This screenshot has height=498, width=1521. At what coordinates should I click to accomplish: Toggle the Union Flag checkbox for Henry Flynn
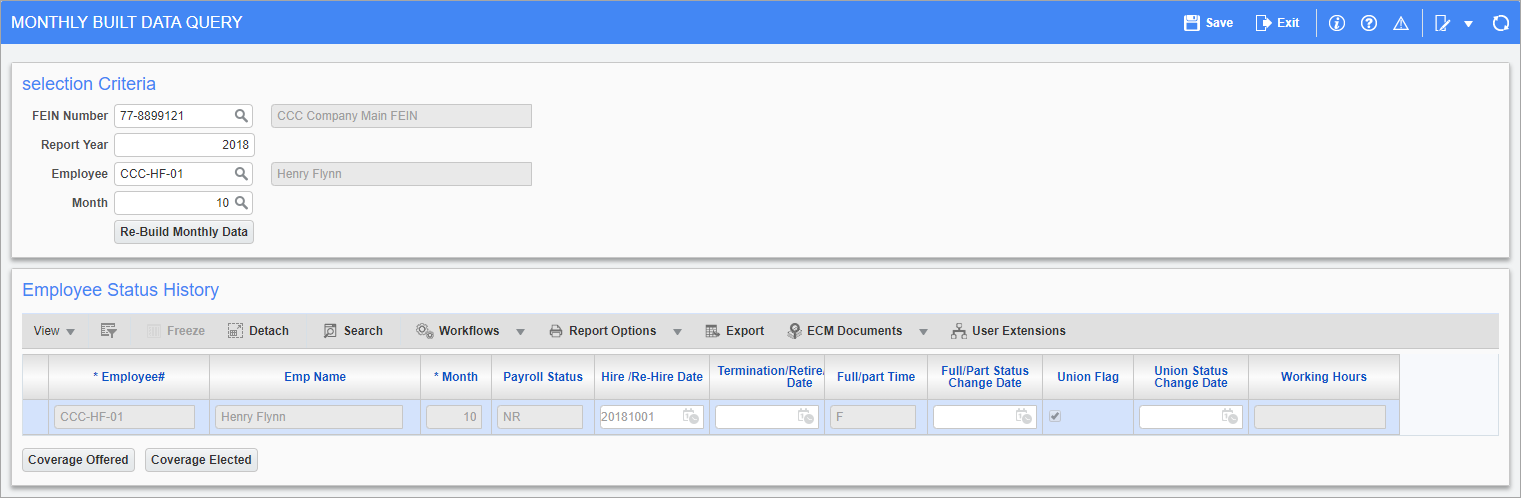(x=1054, y=417)
